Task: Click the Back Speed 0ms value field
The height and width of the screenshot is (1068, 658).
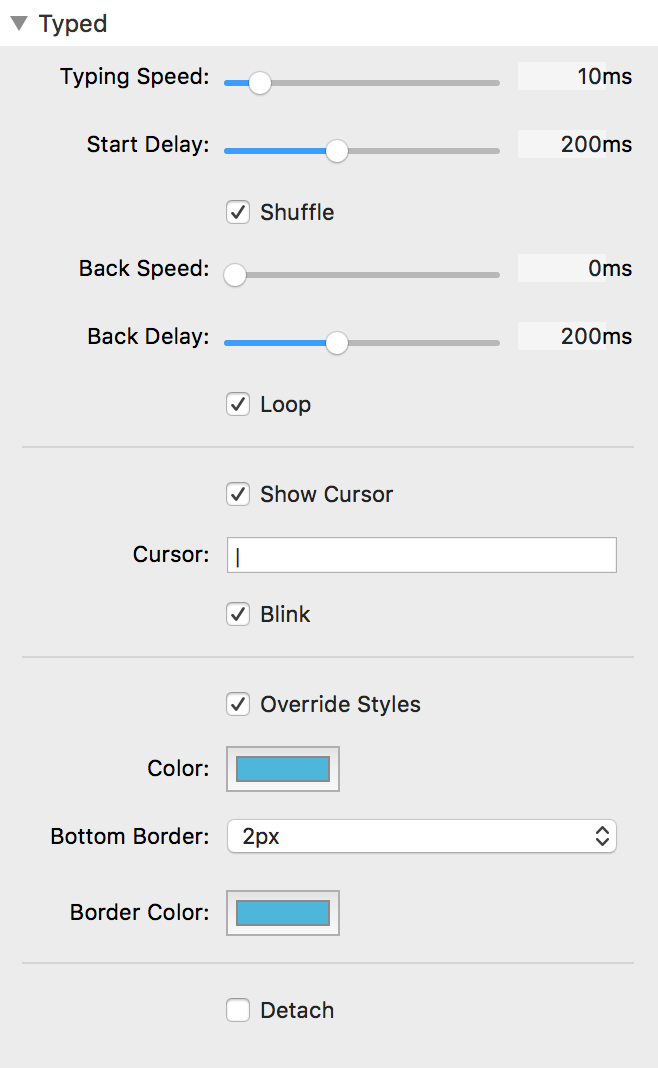Action: [575, 268]
